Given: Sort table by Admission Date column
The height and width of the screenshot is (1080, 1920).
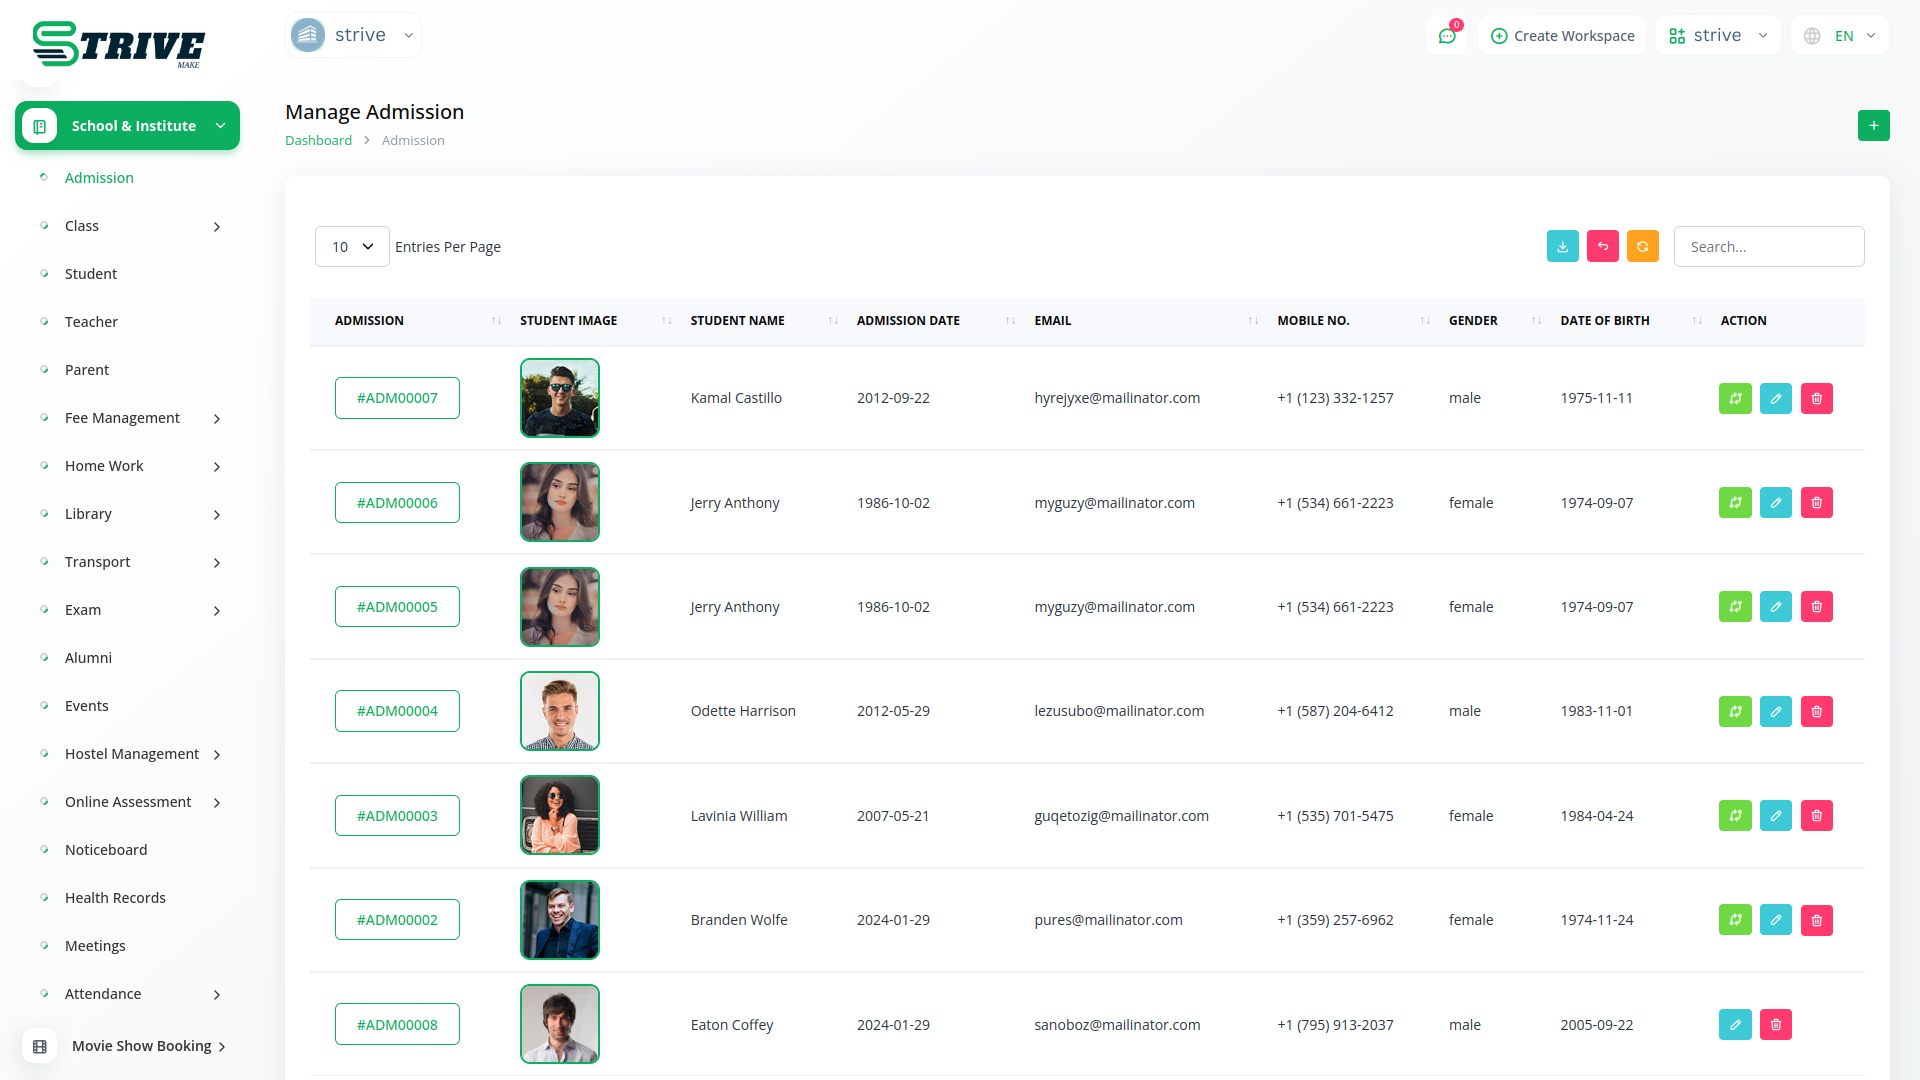Looking at the screenshot, I should coord(908,321).
